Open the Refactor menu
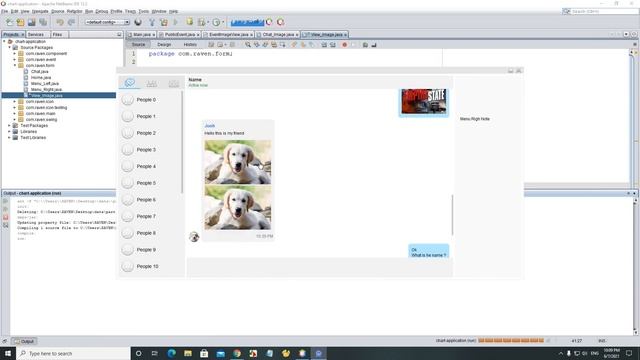 75,11
